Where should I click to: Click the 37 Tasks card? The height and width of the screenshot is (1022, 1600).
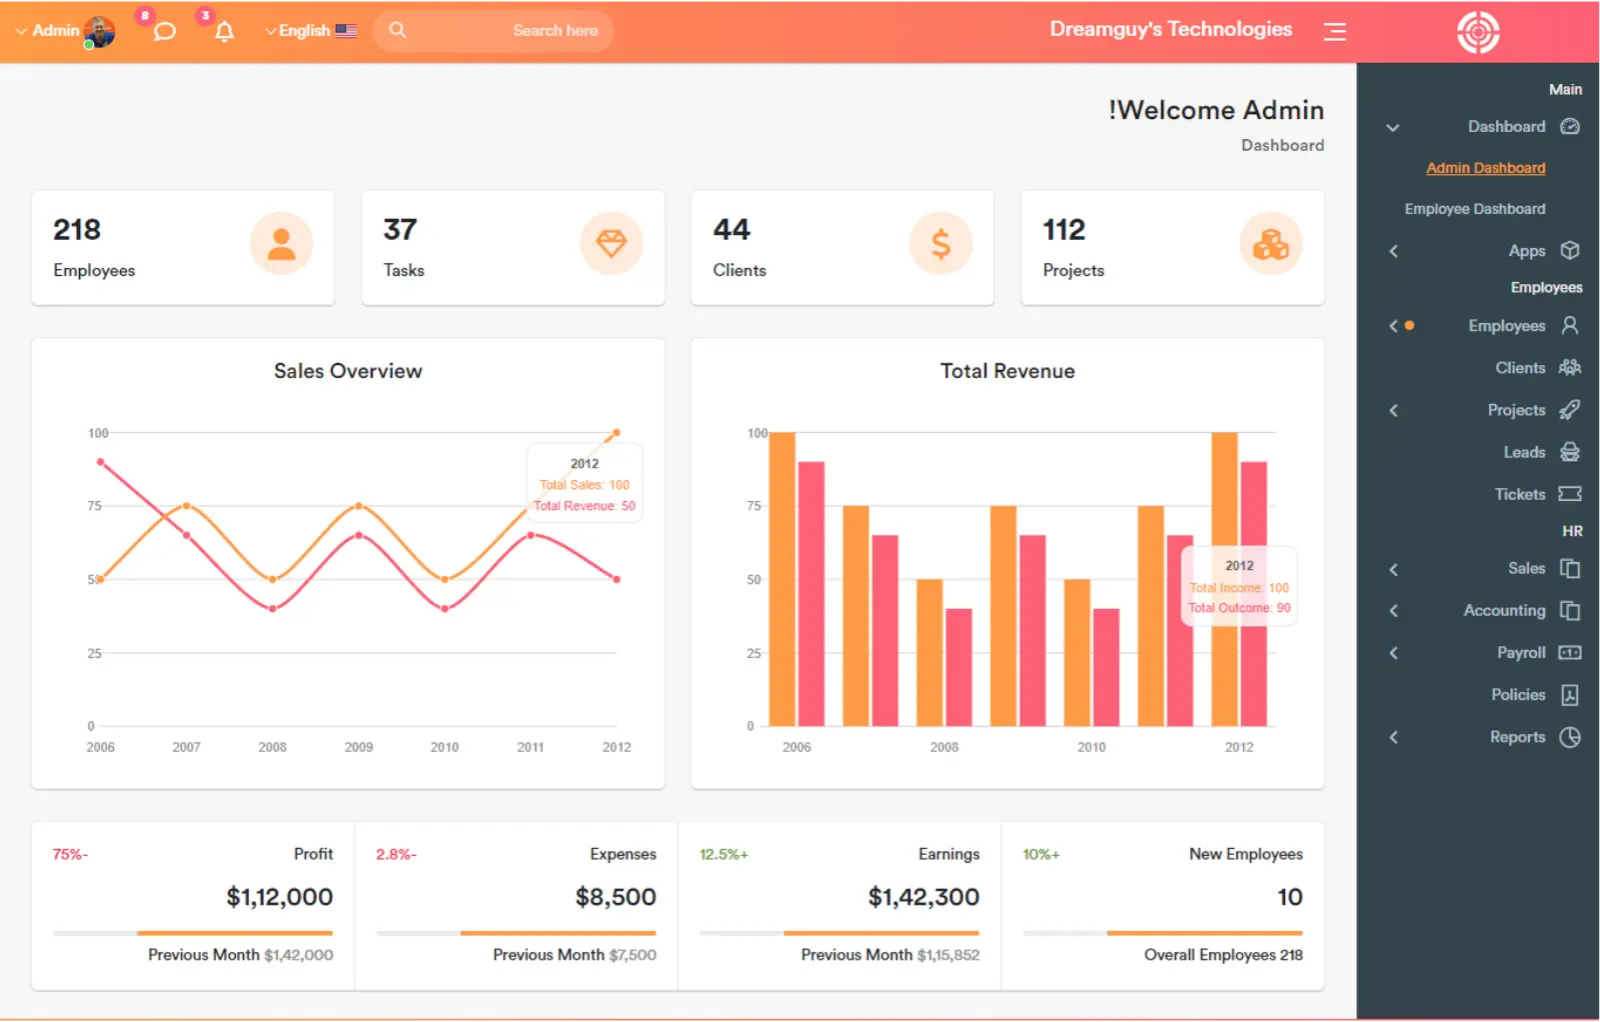tap(513, 247)
